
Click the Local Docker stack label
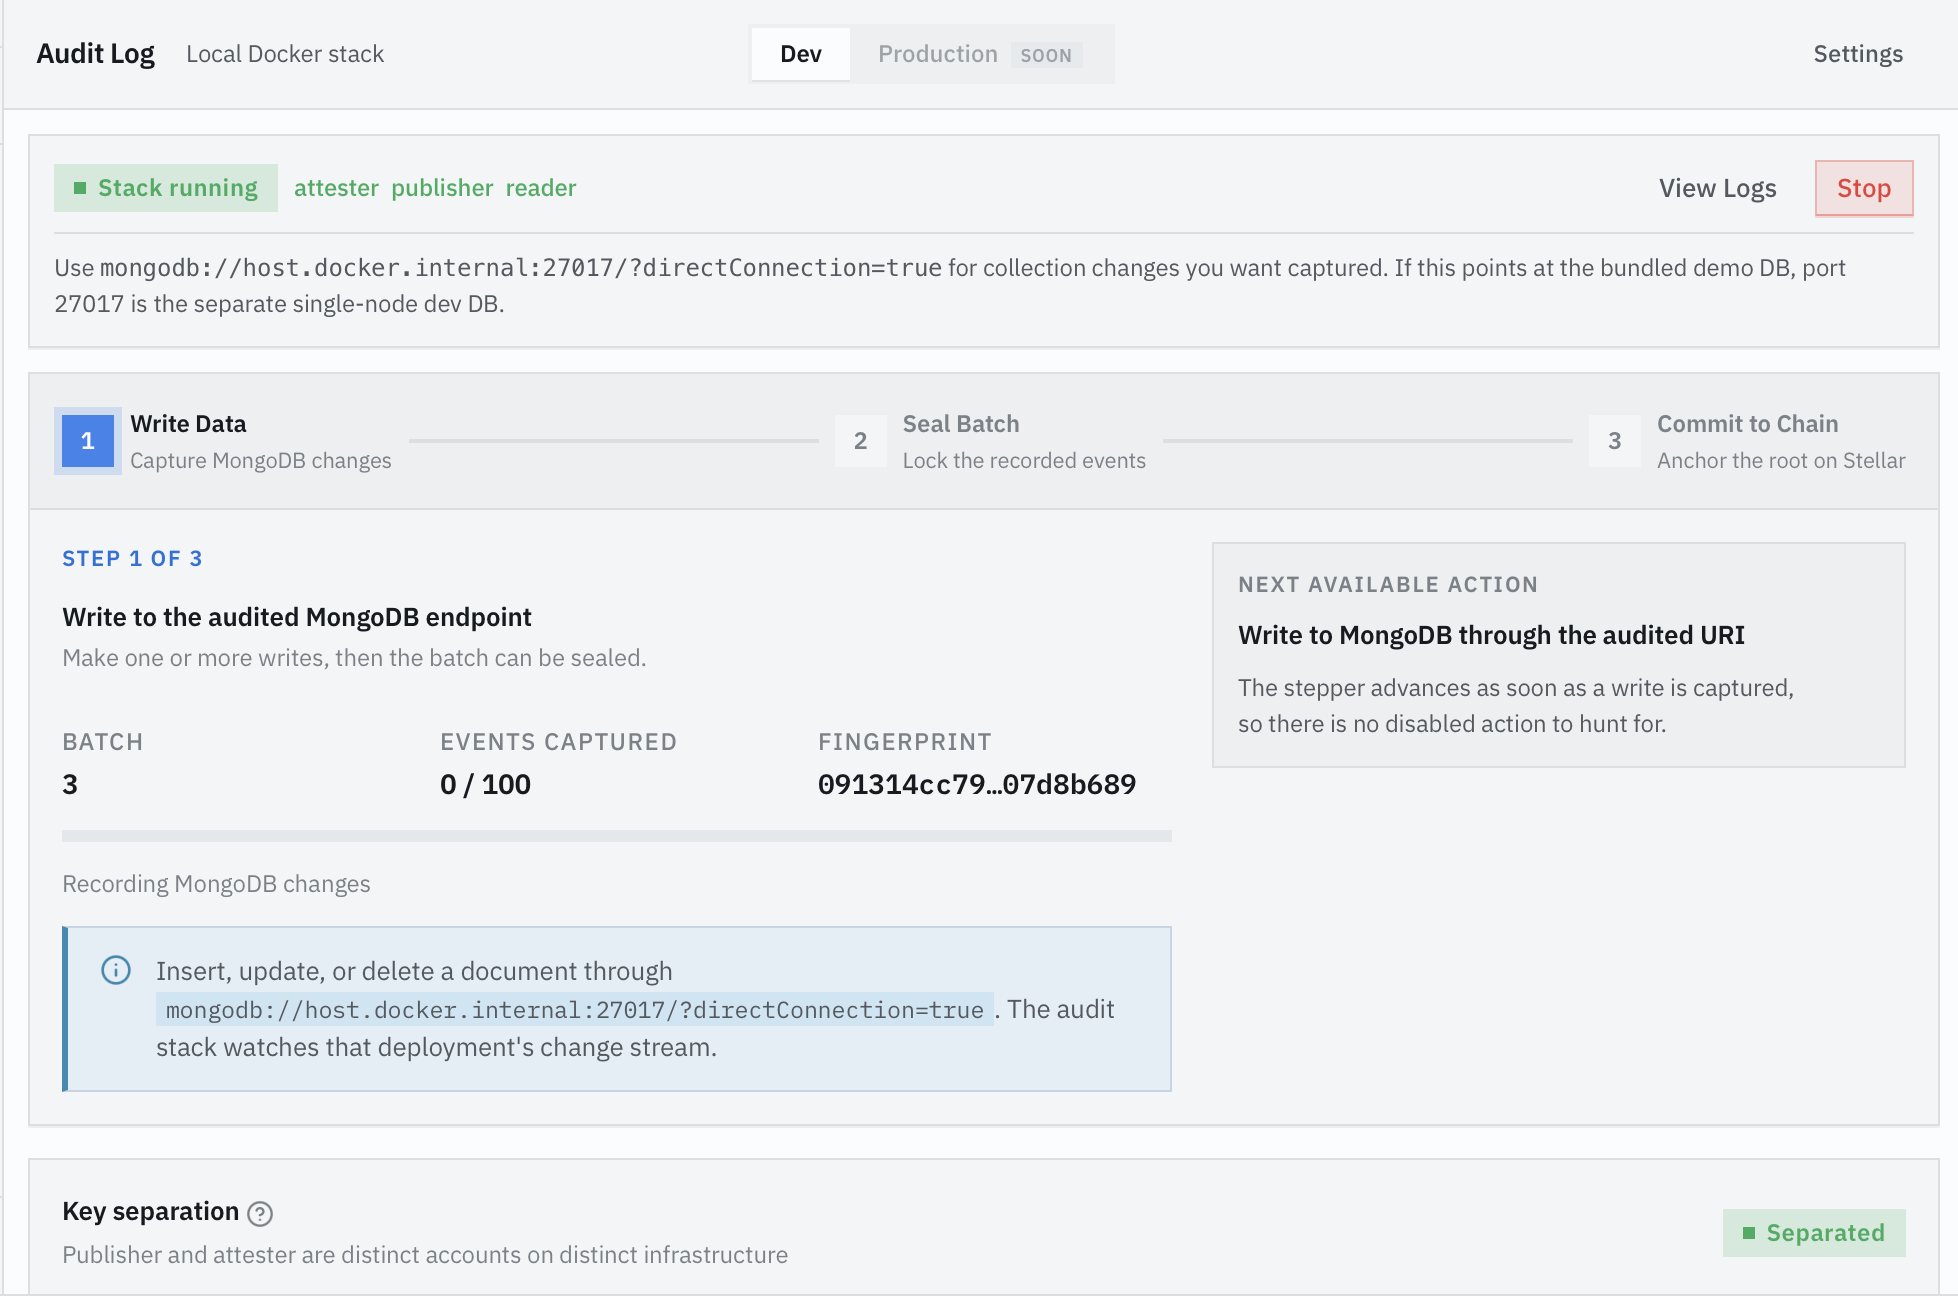pyautogui.click(x=285, y=54)
